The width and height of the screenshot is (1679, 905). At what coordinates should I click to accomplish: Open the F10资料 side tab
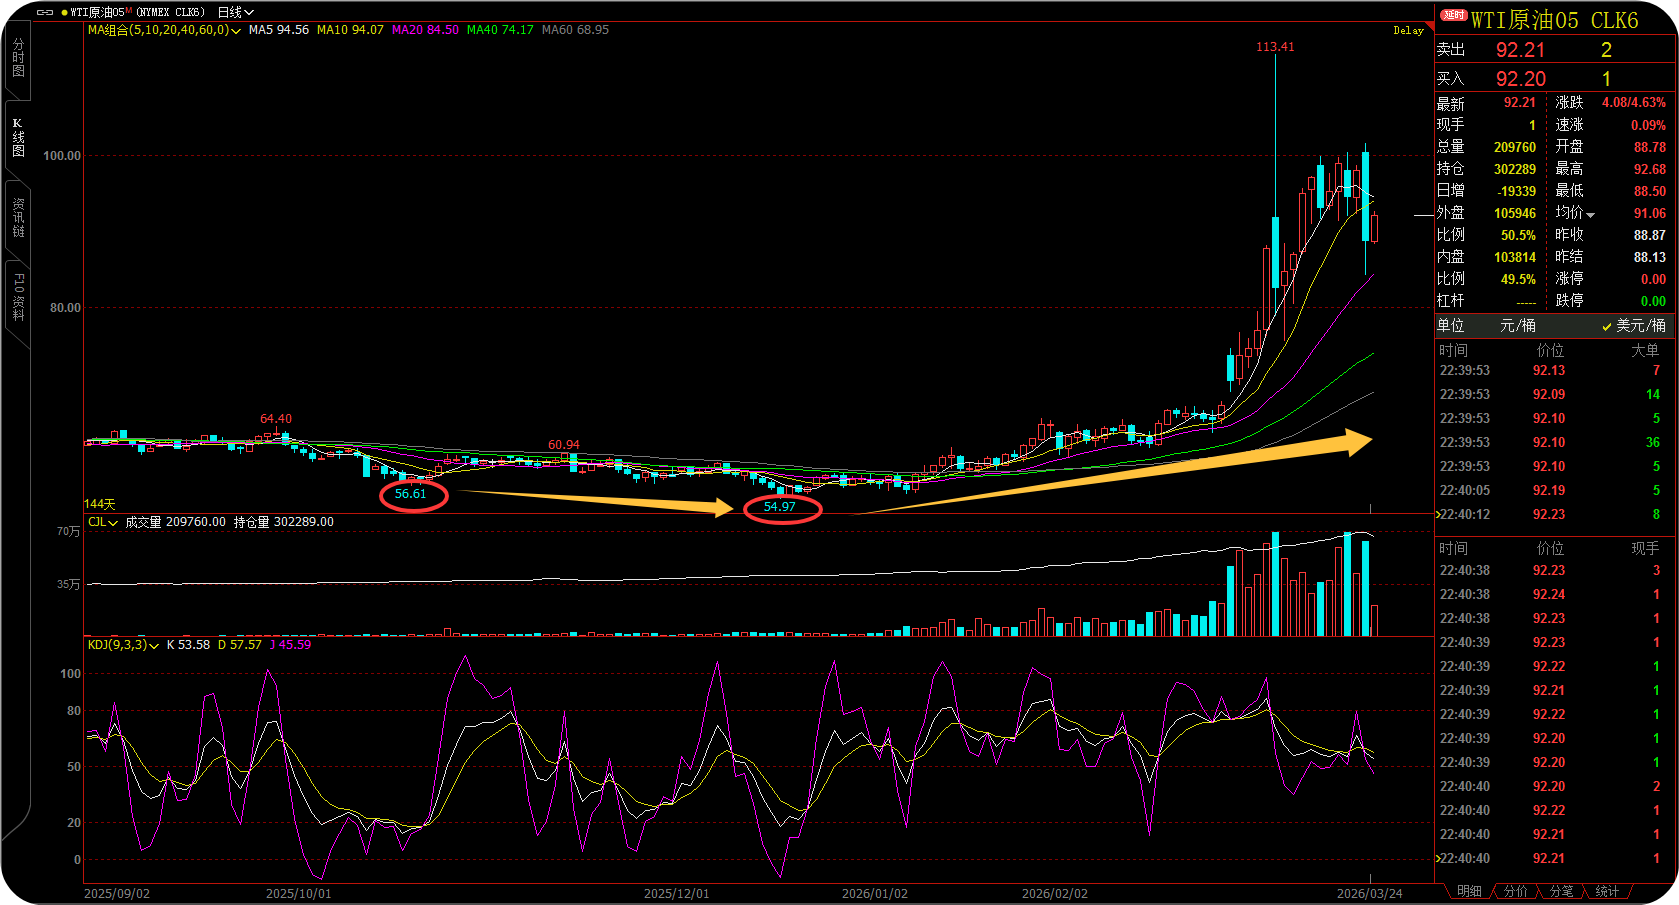pyautogui.click(x=18, y=297)
